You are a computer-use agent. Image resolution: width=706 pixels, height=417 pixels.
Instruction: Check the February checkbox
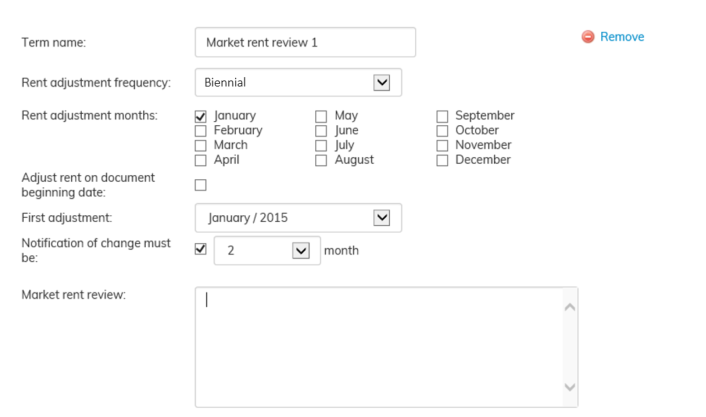point(201,130)
